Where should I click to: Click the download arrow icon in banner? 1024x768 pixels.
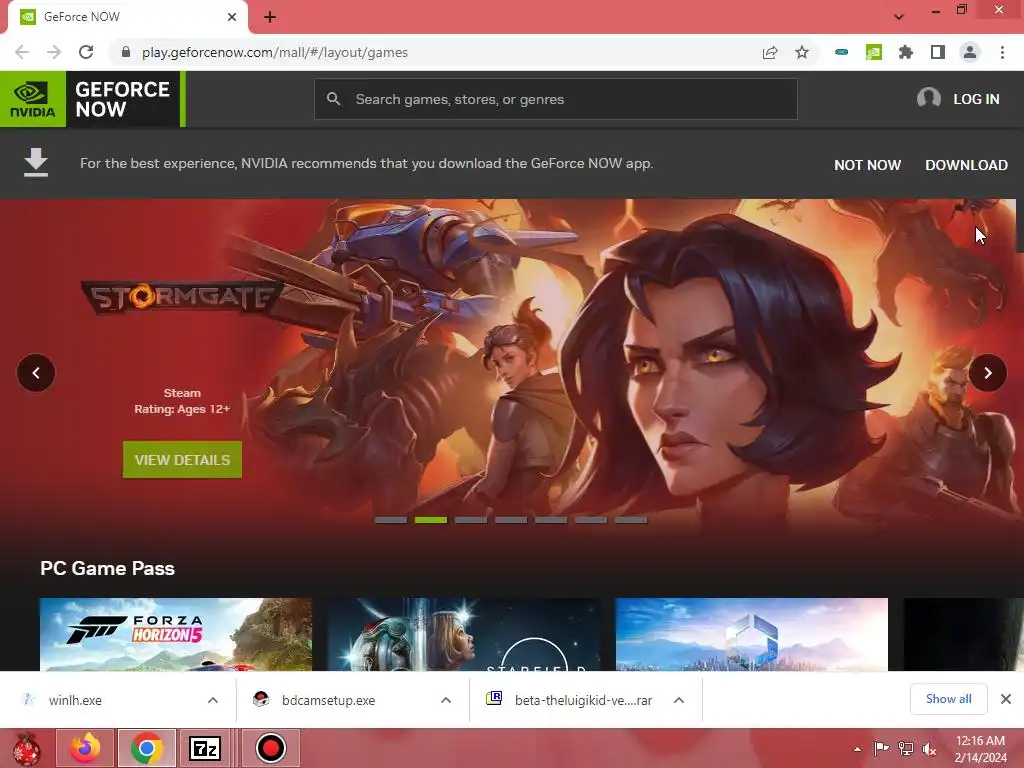pyautogui.click(x=36, y=163)
